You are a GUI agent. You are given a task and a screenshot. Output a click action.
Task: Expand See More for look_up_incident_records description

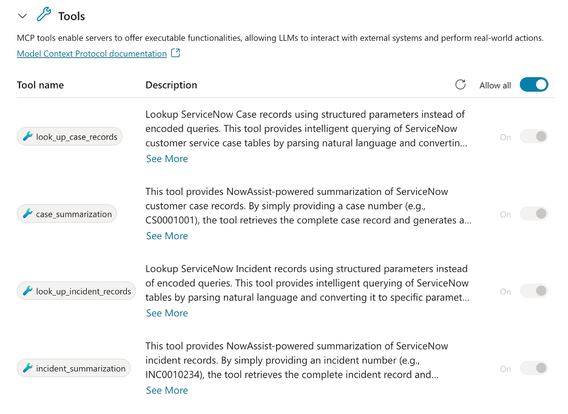pos(167,313)
